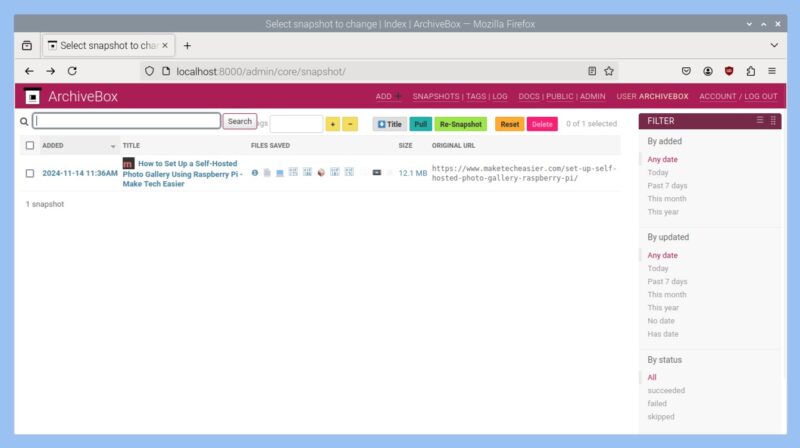Reload the page
The image size is (800, 448).
(x=72, y=71)
